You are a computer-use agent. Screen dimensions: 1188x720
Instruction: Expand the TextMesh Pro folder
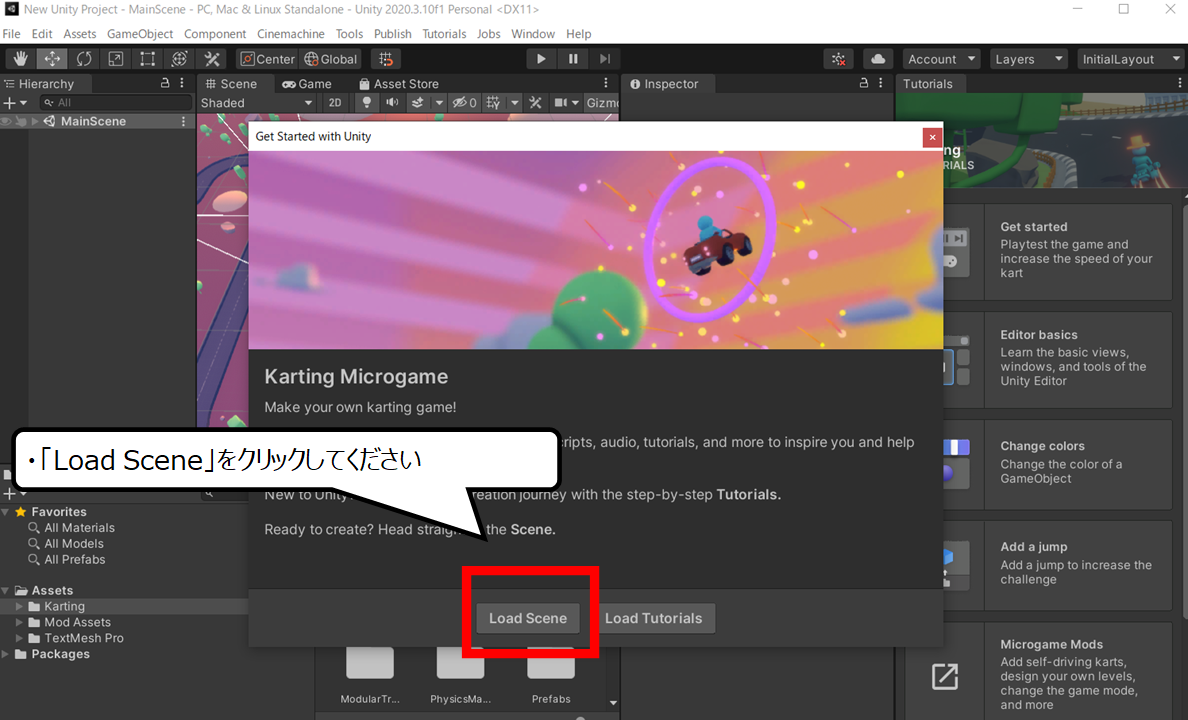click(x=19, y=638)
